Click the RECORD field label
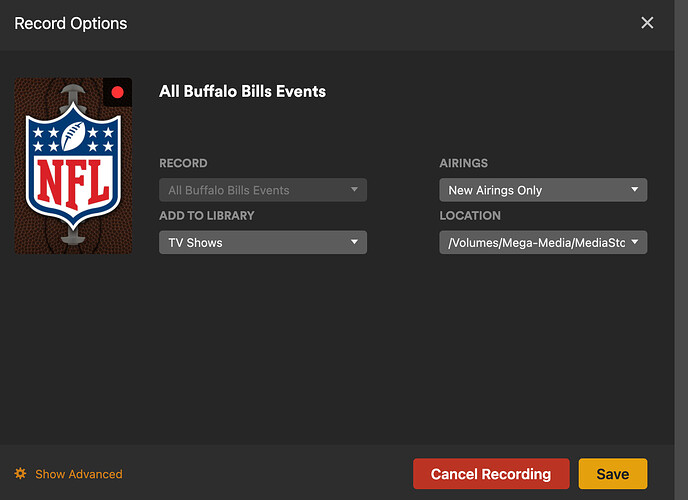The height and width of the screenshot is (500, 688). click(183, 163)
